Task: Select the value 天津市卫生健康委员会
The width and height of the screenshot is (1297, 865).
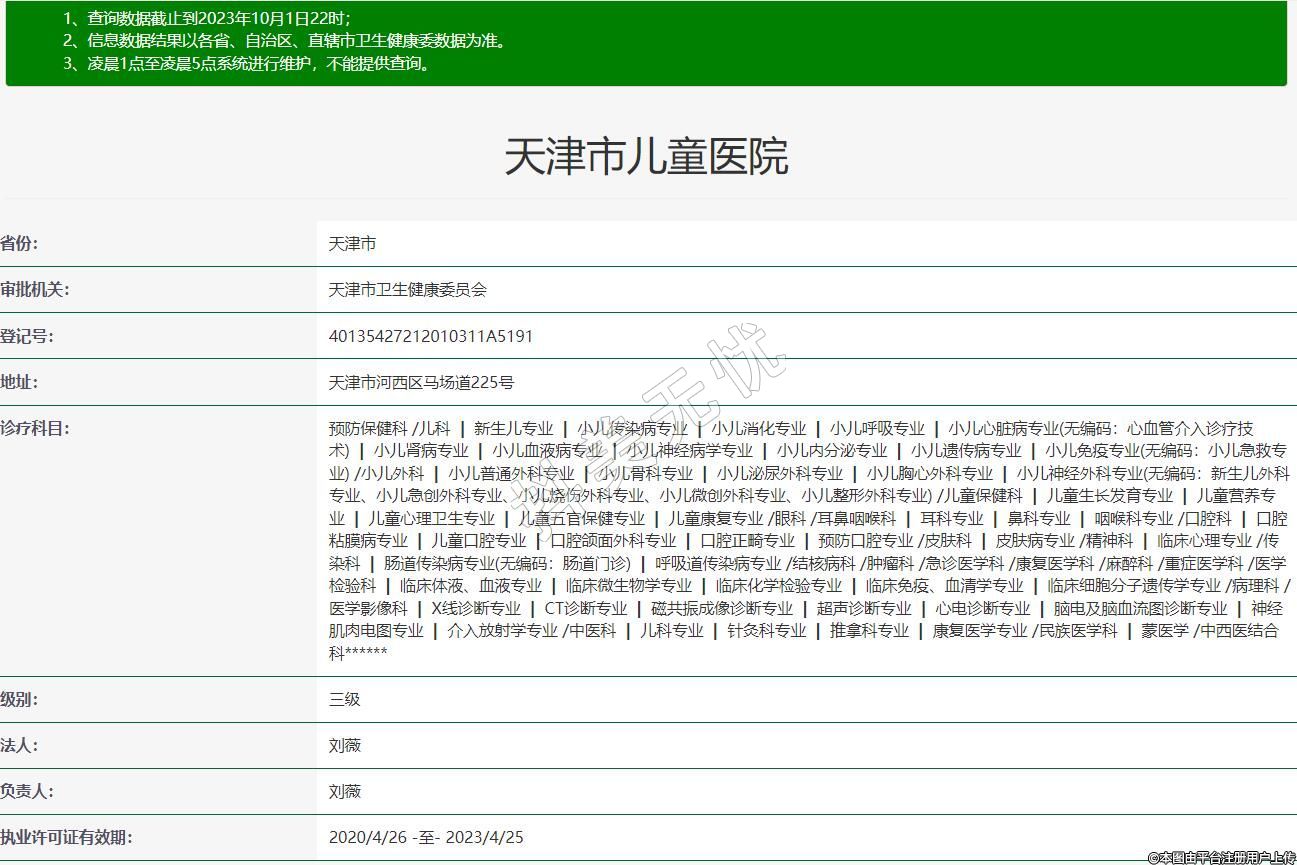Action: pyautogui.click(x=407, y=290)
